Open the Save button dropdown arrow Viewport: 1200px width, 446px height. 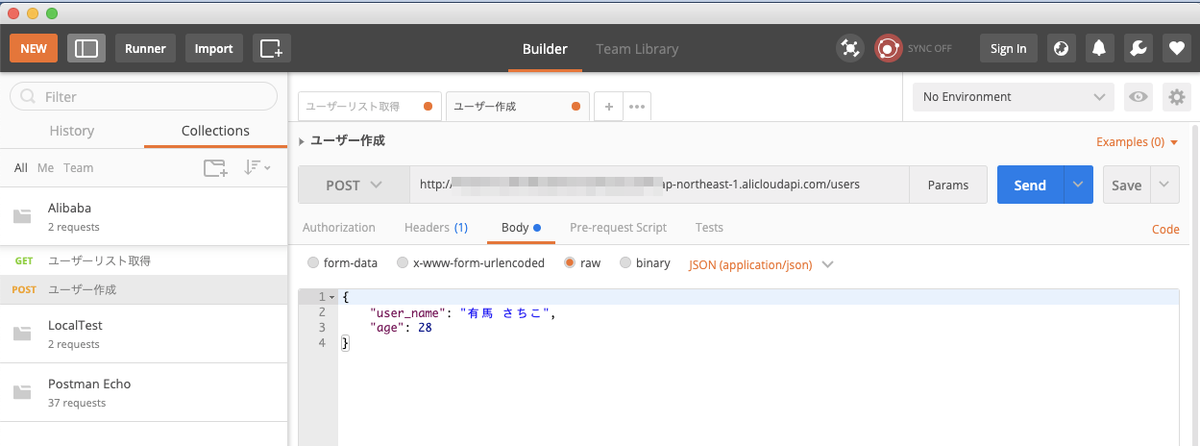(1165, 185)
